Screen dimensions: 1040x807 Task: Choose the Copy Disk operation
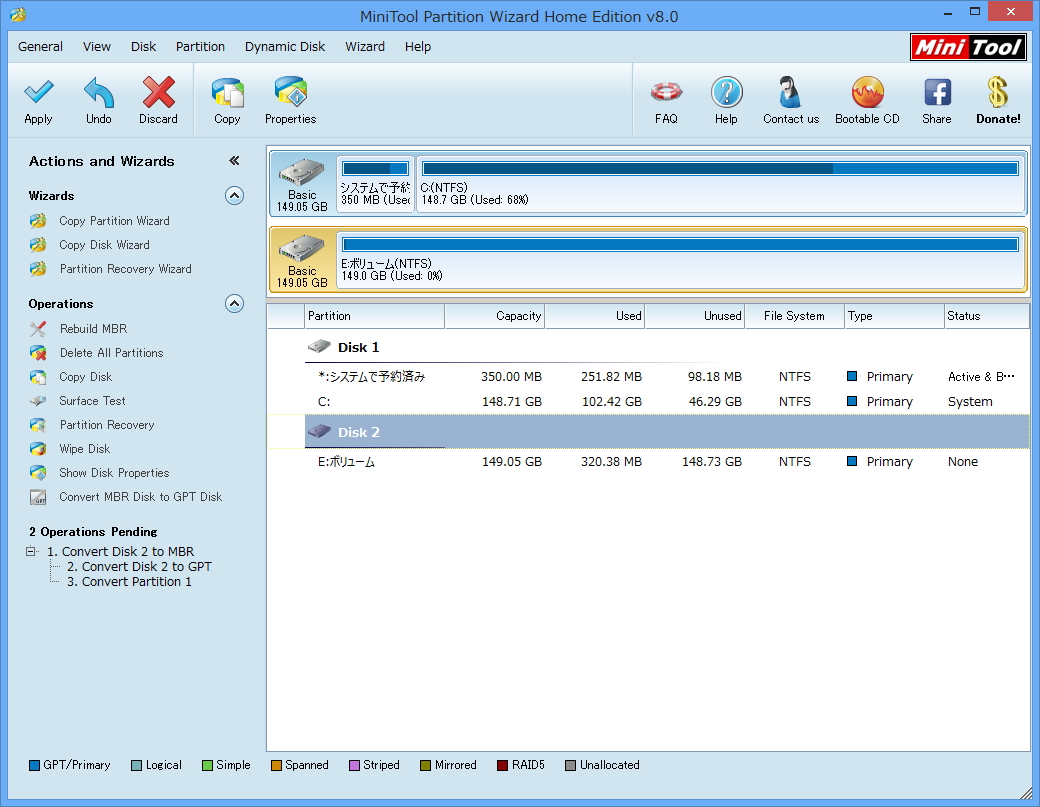[86, 377]
